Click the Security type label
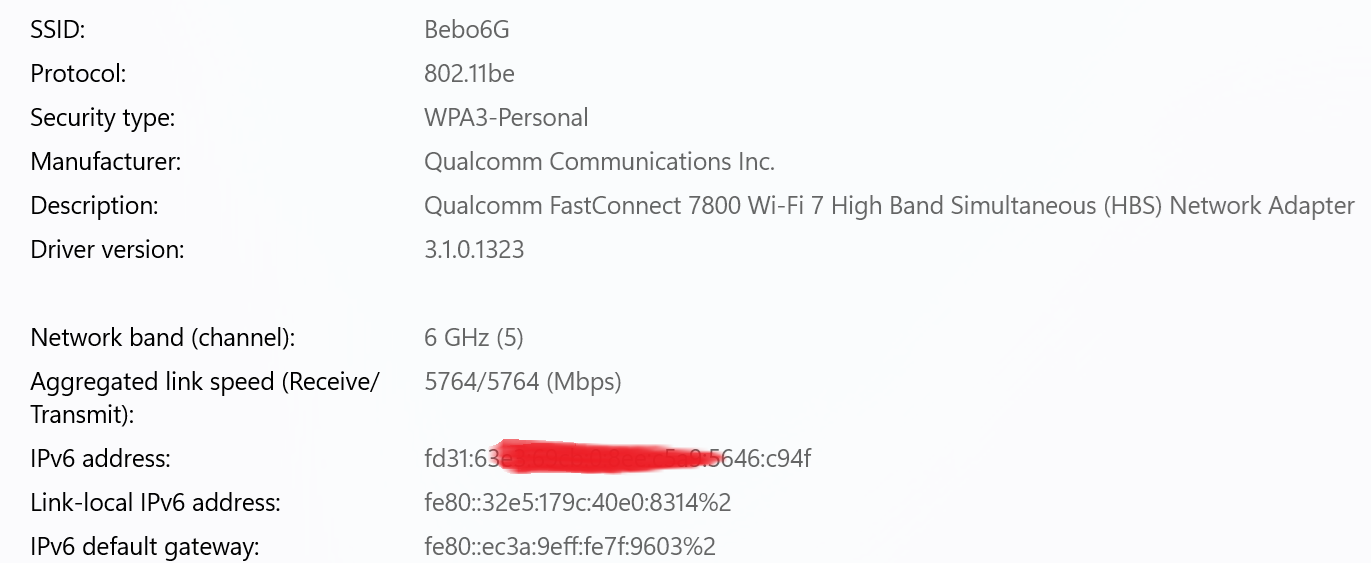The width and height of the screenshot is (1371, 563). pyautogui.click(x=103, y=118)
